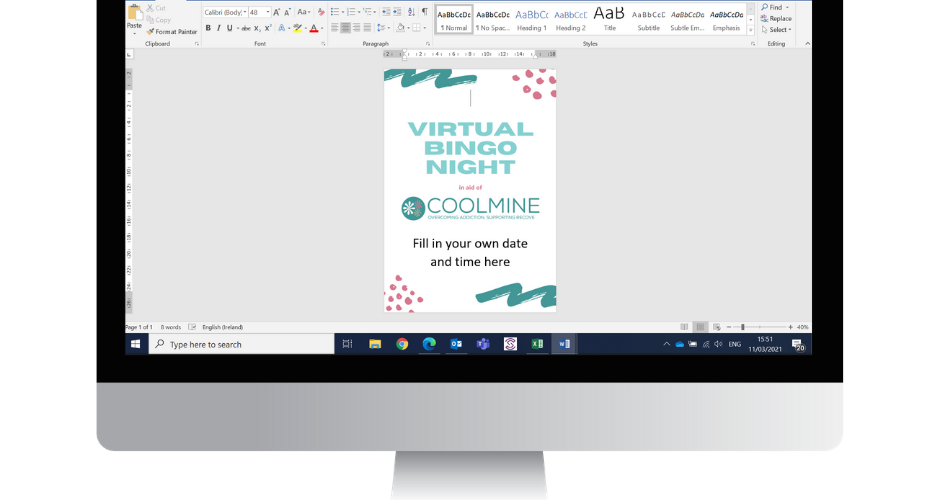Open the Calibri font name dropdown

[x=245, y=12]
